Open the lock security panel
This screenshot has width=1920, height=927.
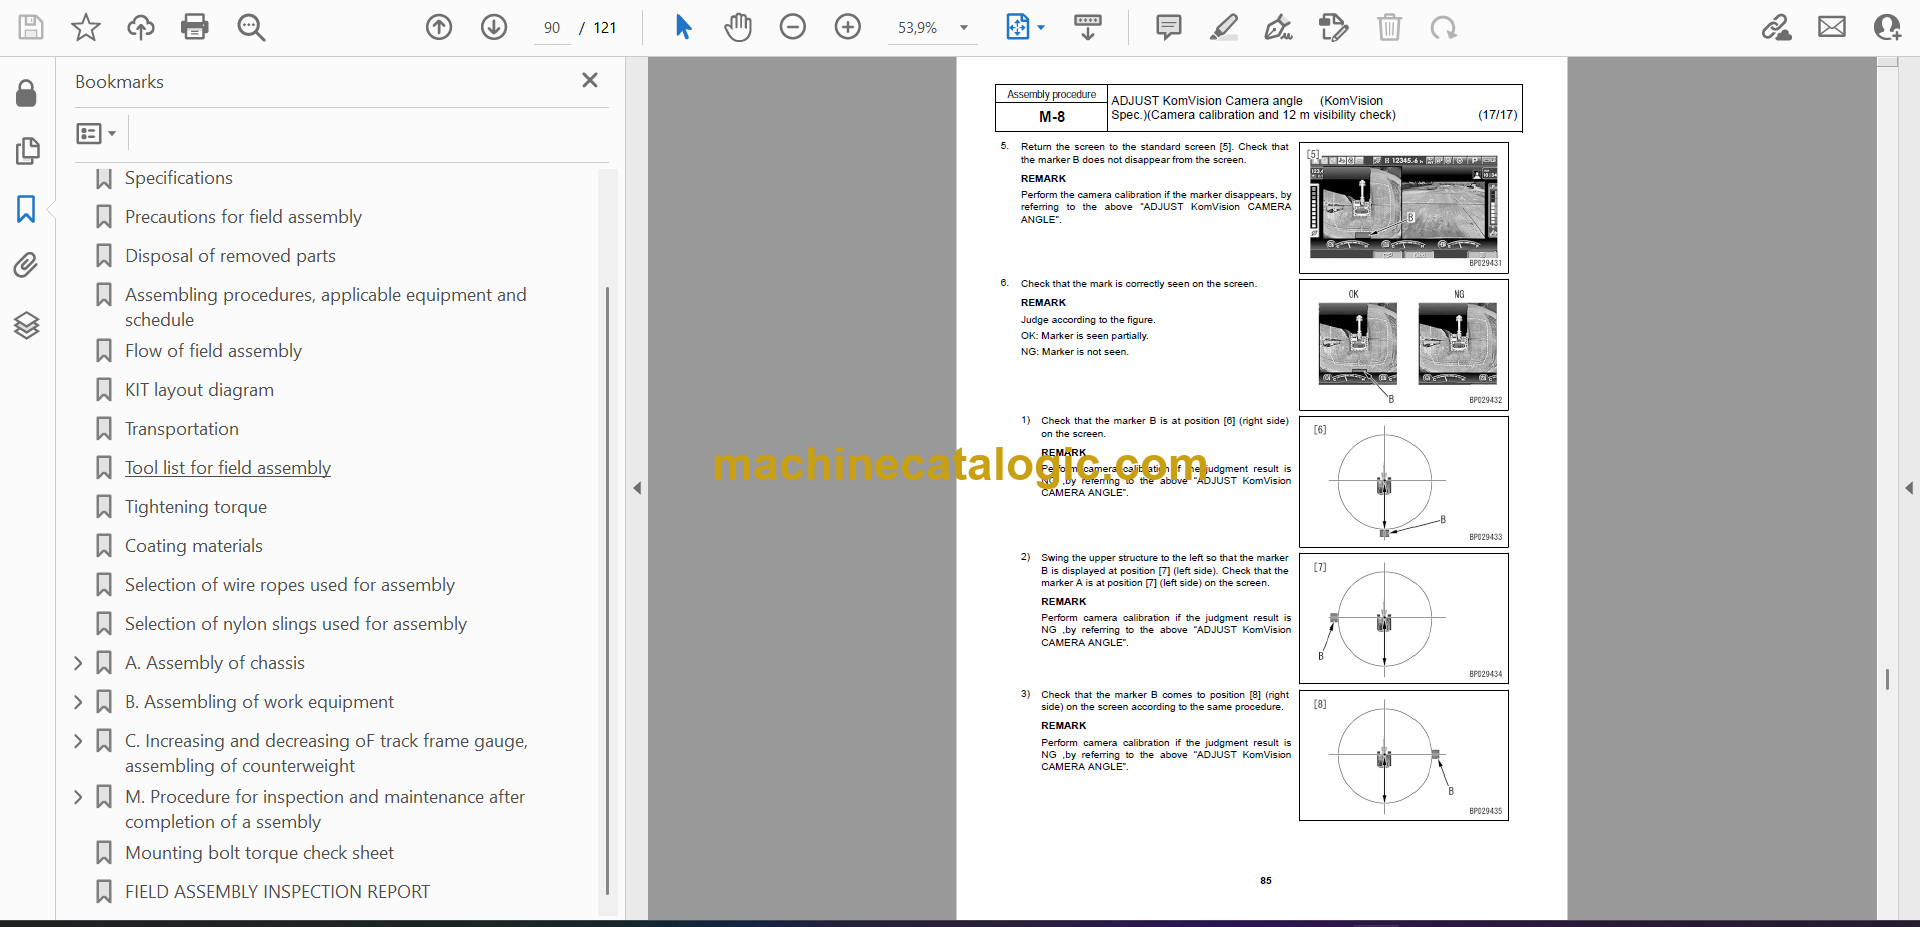(x=27, y=93)
